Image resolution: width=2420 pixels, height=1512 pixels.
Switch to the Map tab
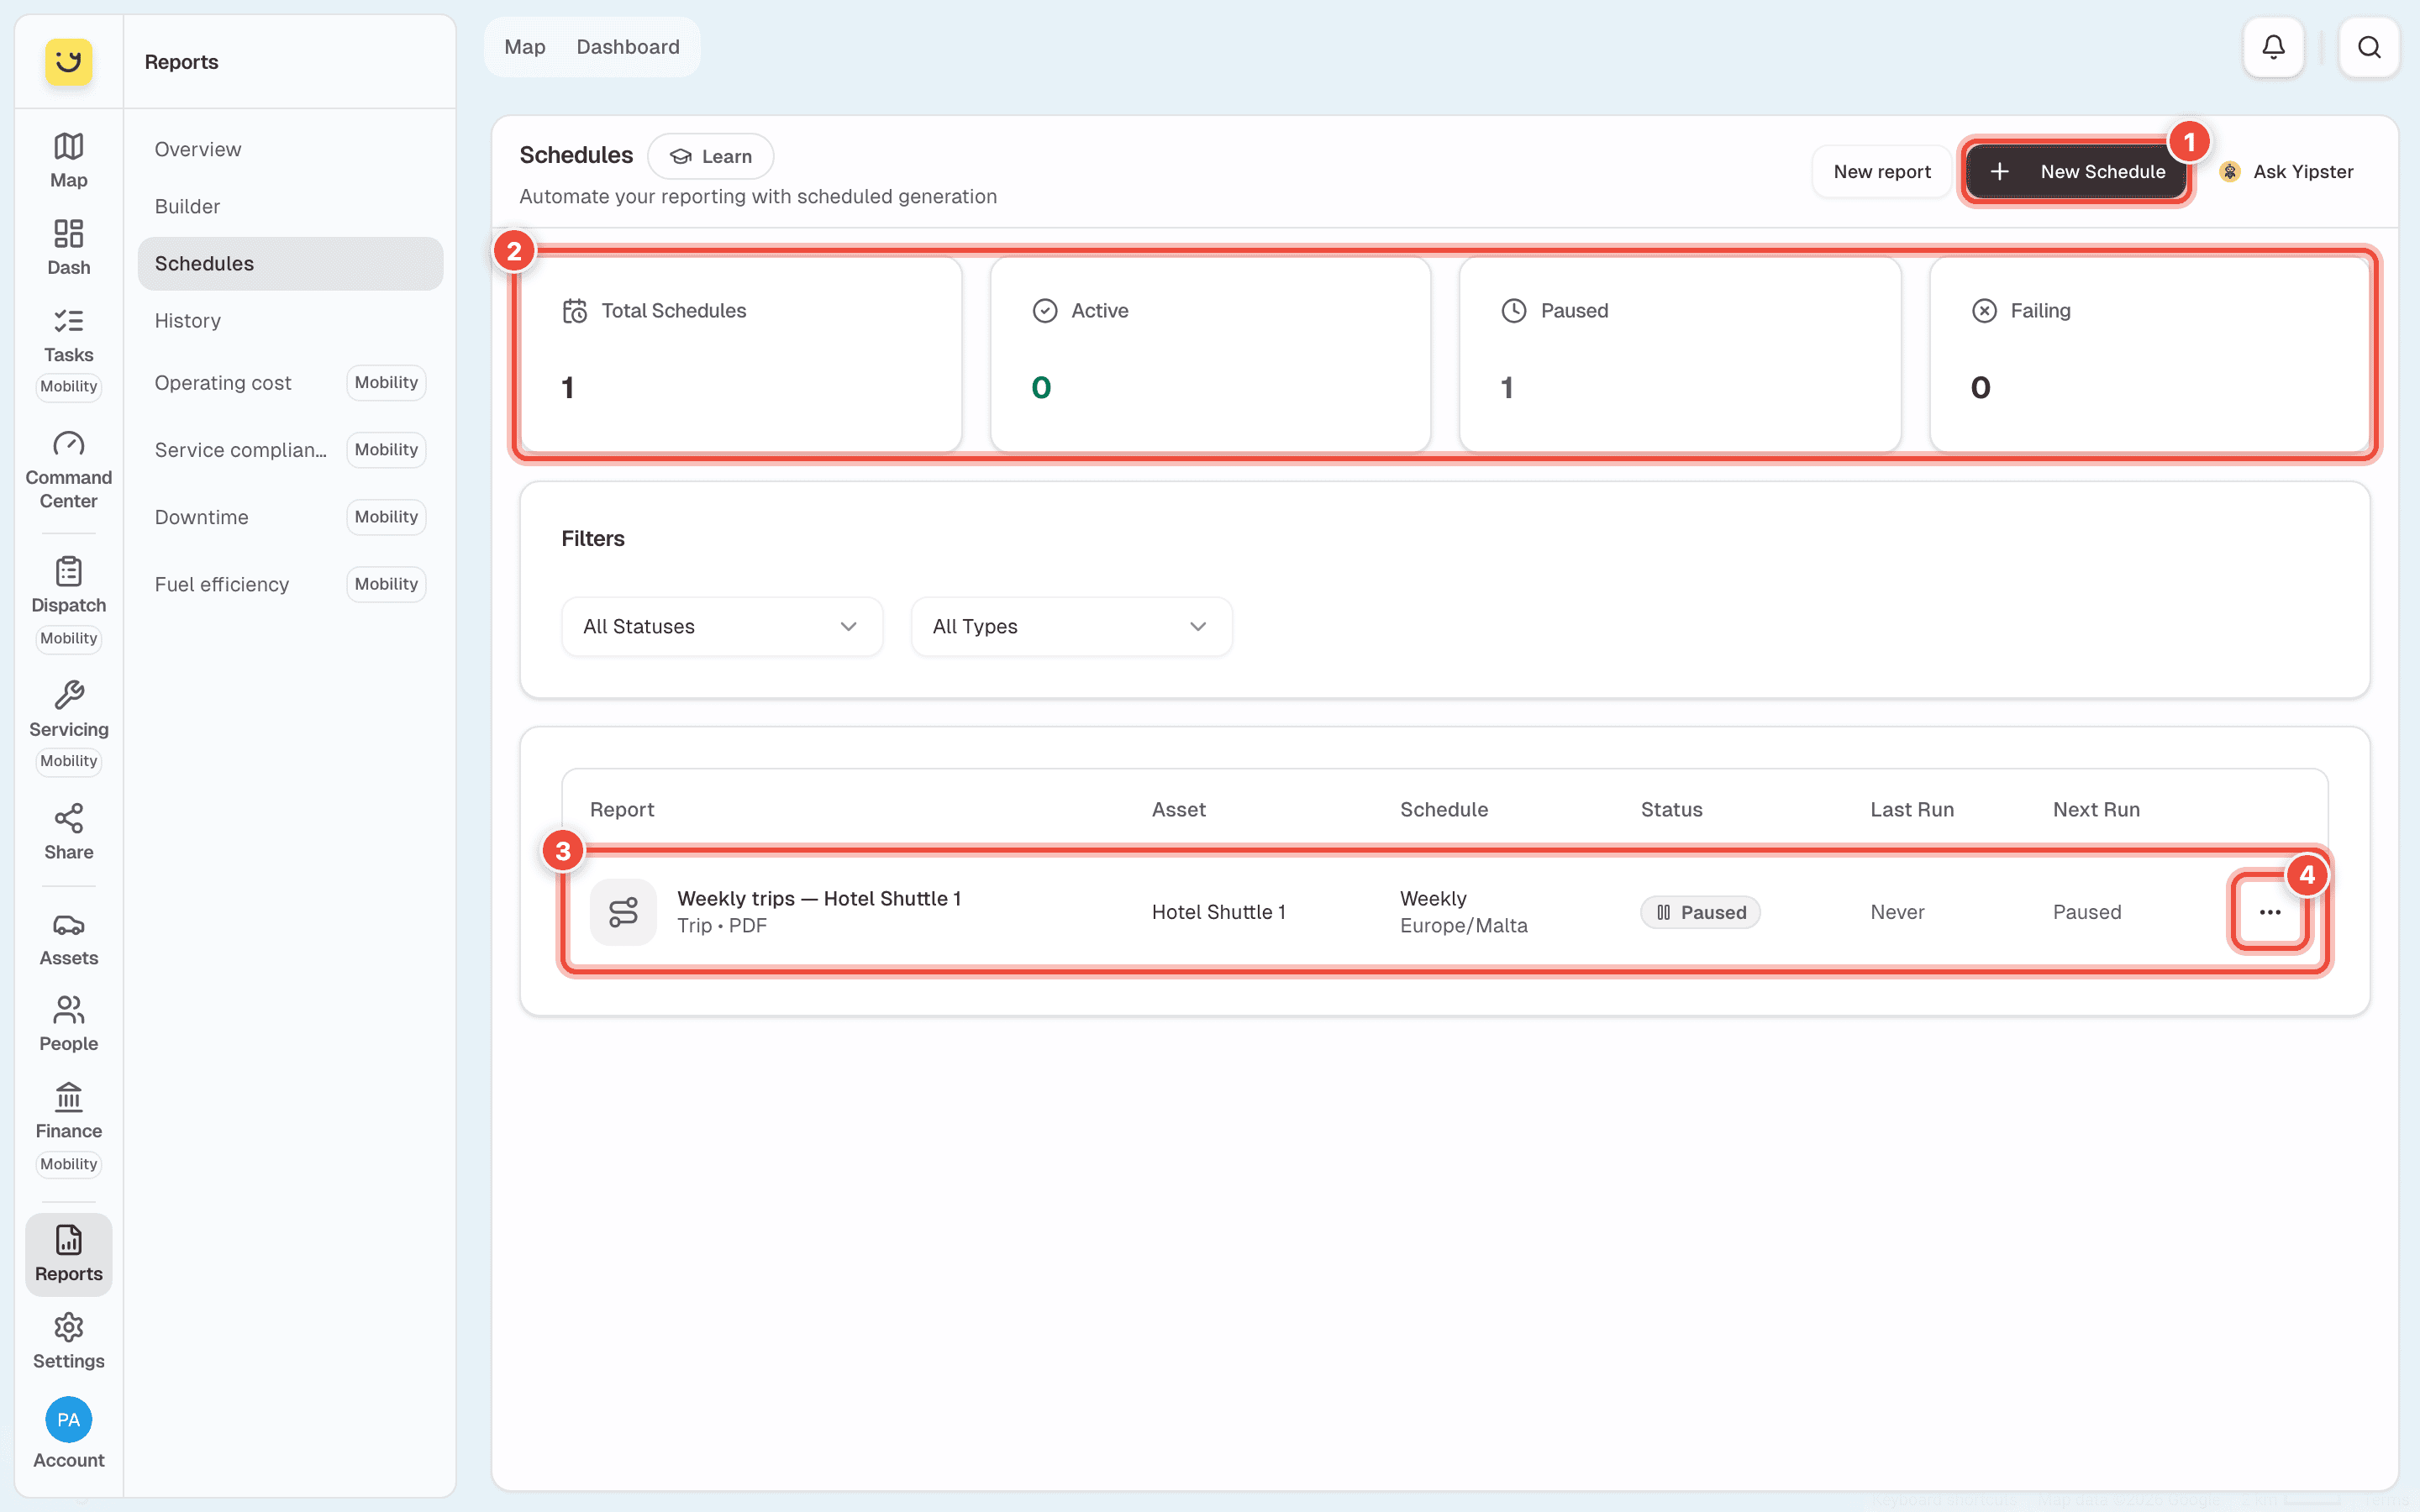pos(525,47)
